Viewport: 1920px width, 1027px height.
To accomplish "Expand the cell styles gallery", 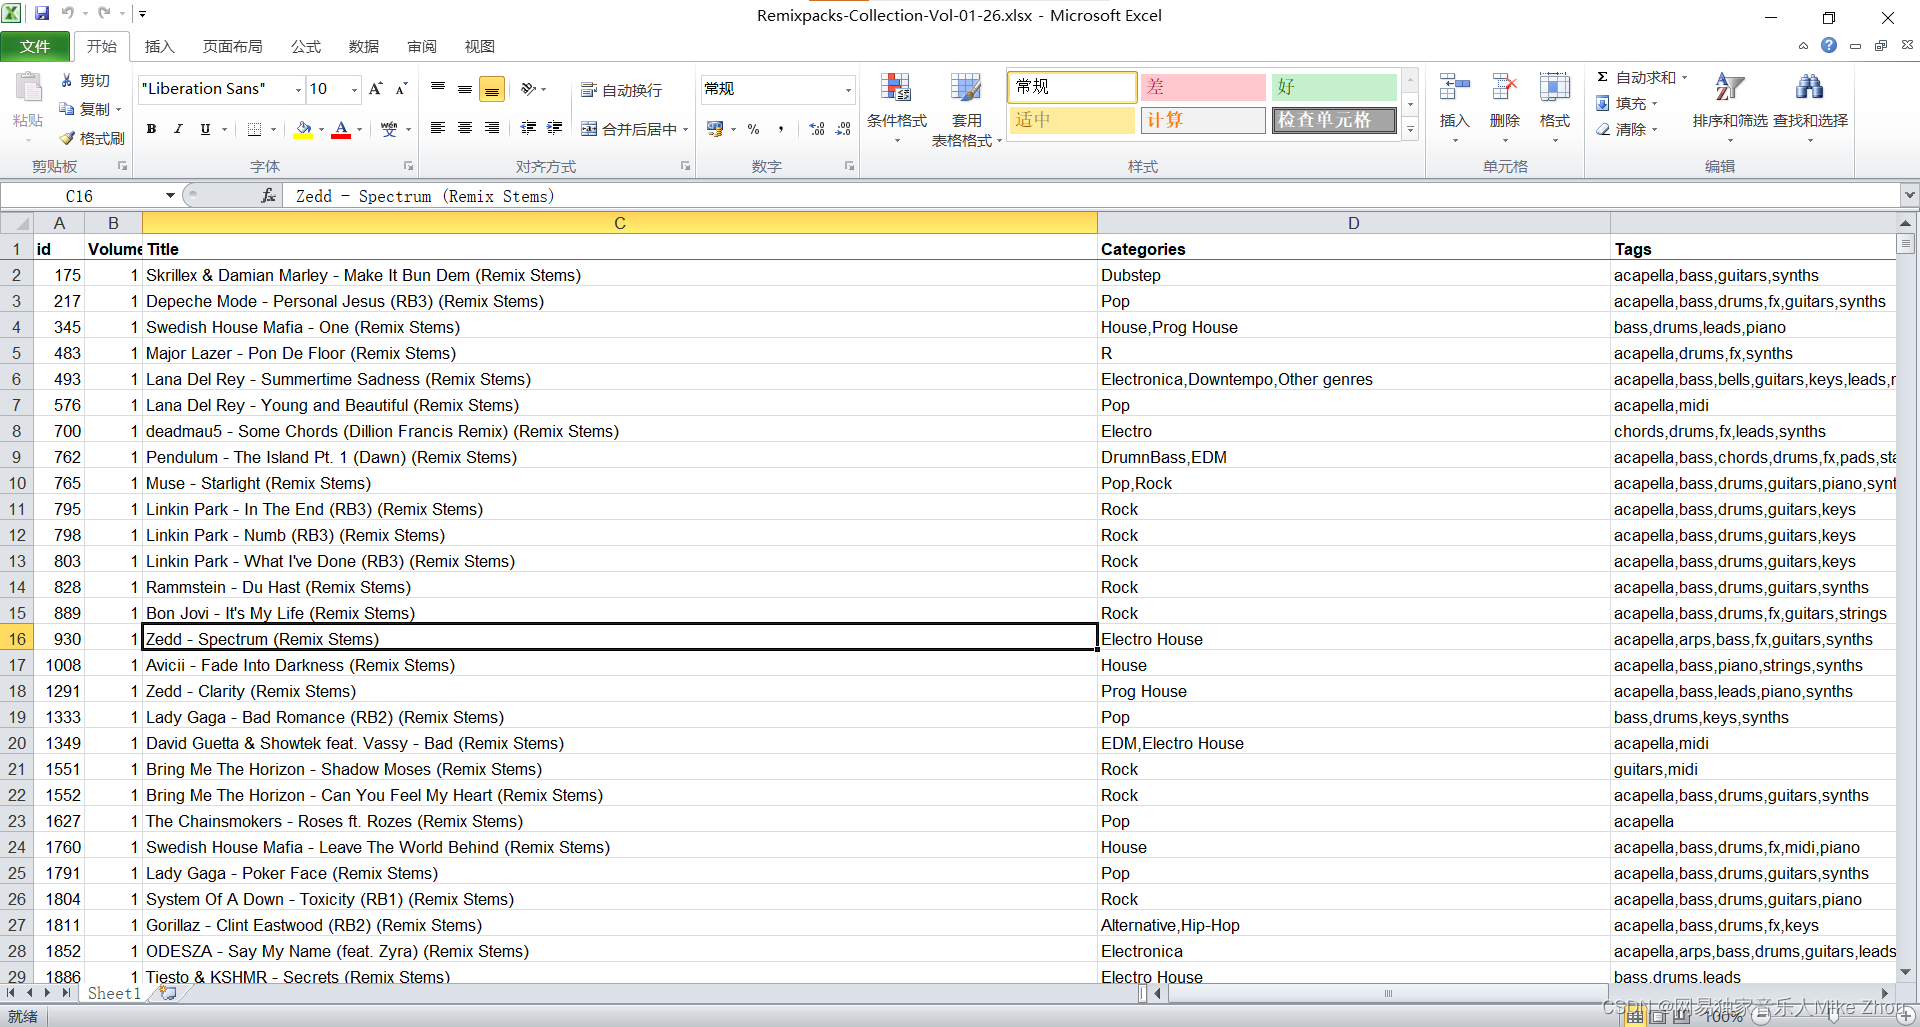I will point(1410,129).
